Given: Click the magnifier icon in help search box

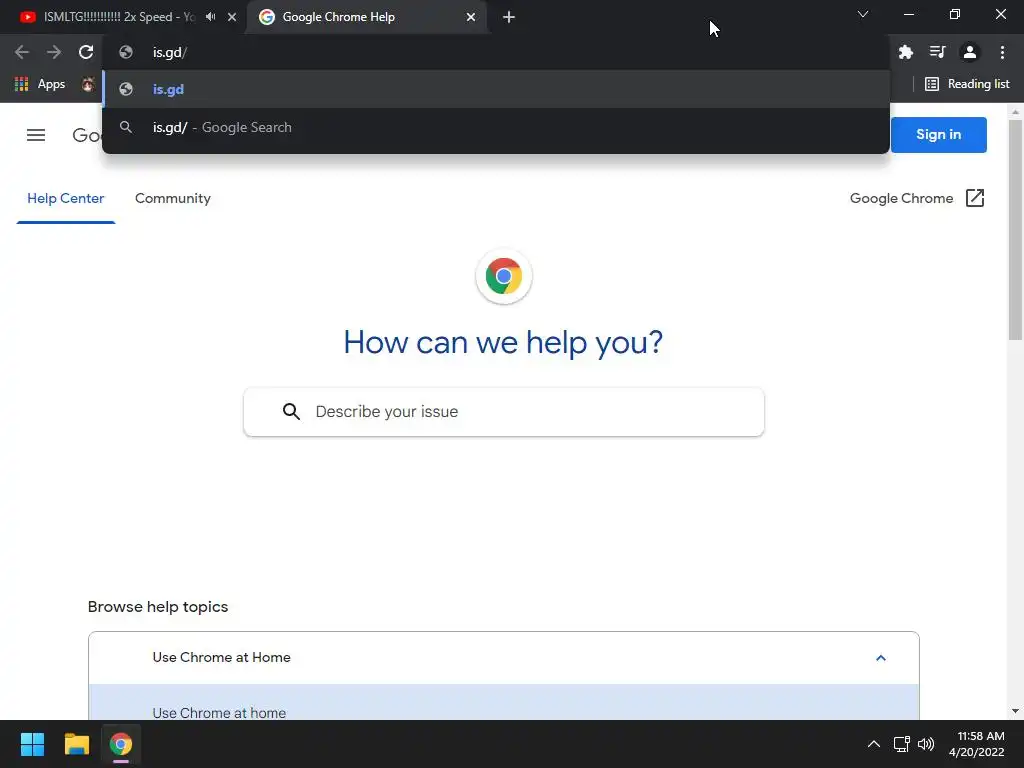Looking at the screenshot, I should tap(291, 411).
